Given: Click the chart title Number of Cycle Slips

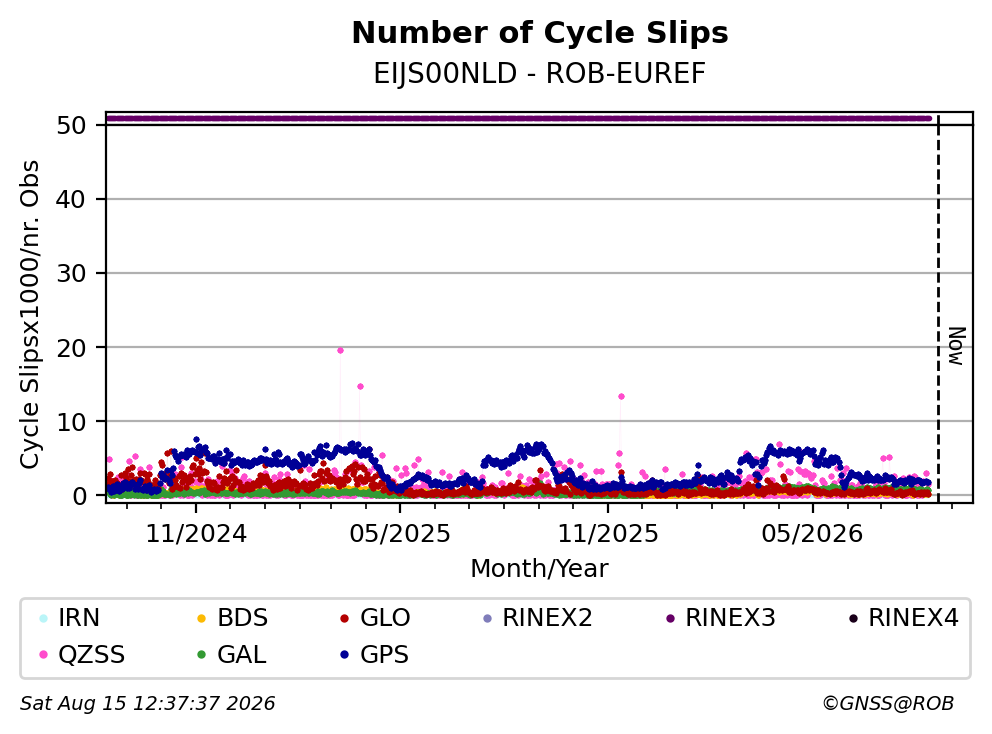Looking at the screenshot, I should point(540,33).
